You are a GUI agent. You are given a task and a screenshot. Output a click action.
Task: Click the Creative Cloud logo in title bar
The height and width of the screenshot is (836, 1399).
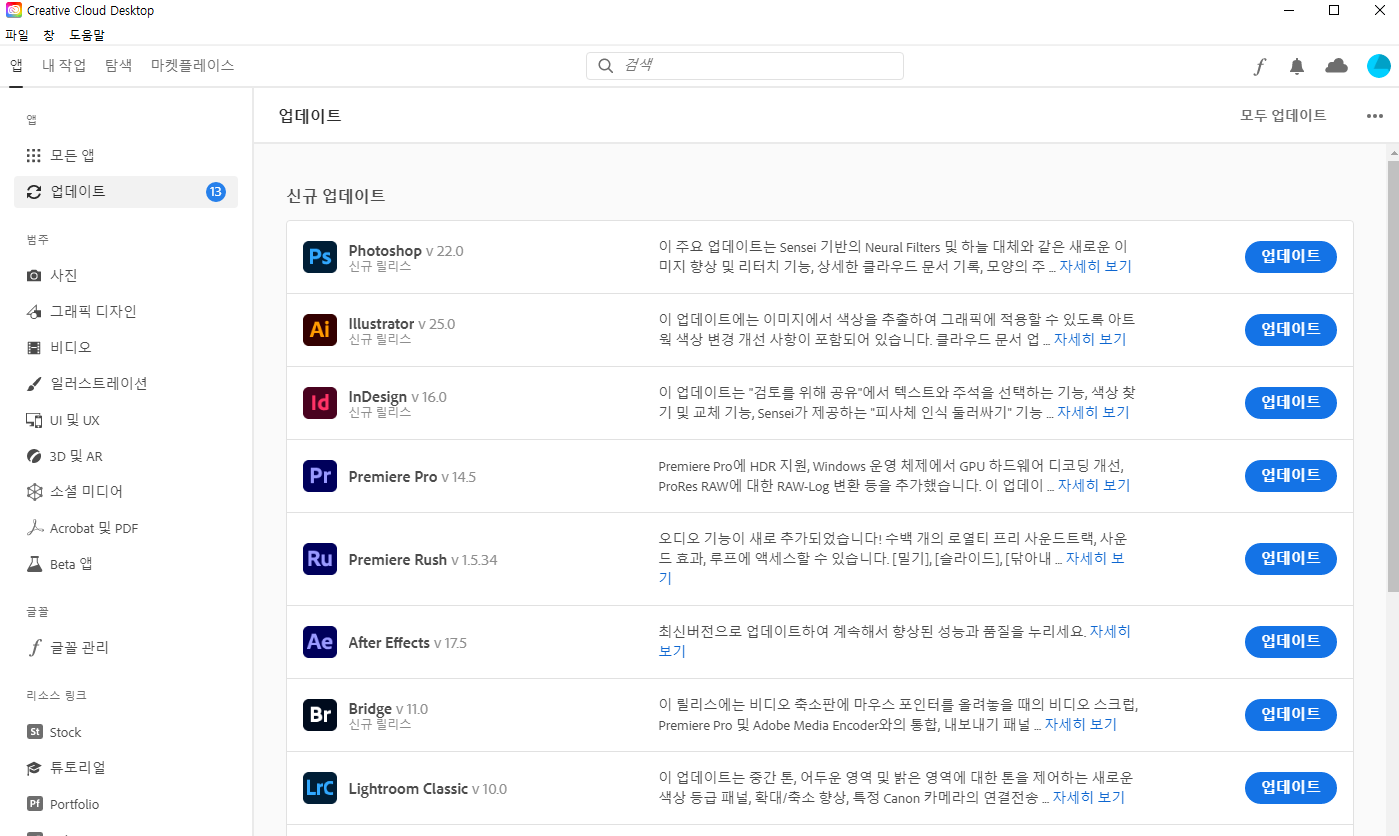coord(13,10)
